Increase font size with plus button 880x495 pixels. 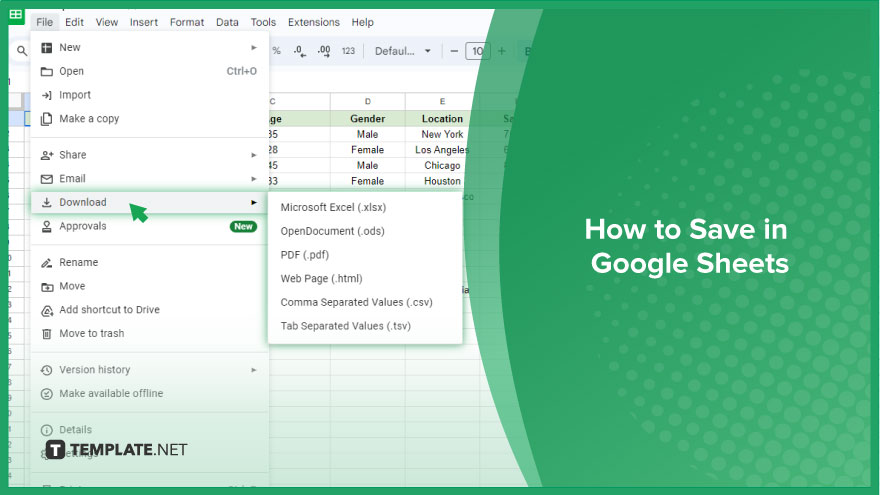click(502, 51)
